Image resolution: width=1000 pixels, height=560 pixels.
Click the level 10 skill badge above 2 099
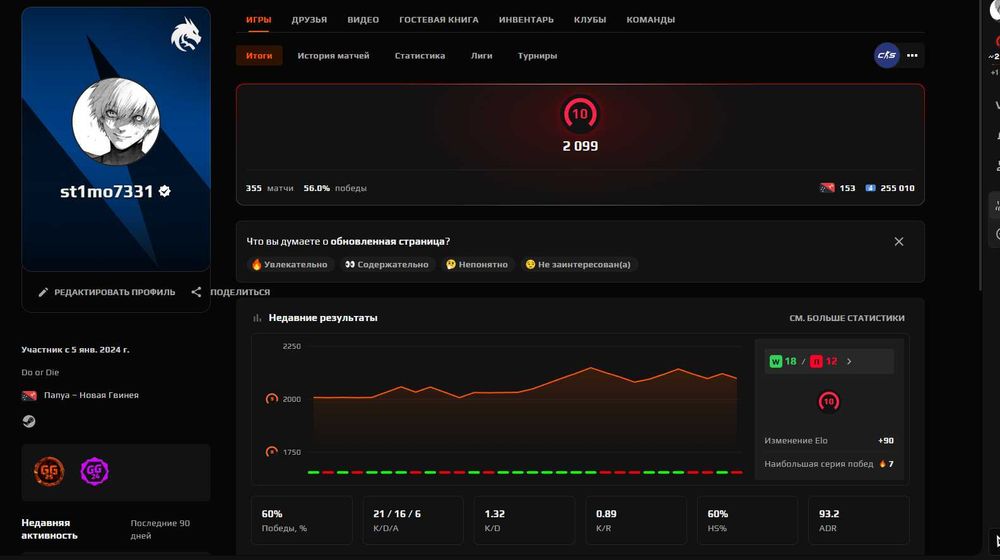(580, 114)
